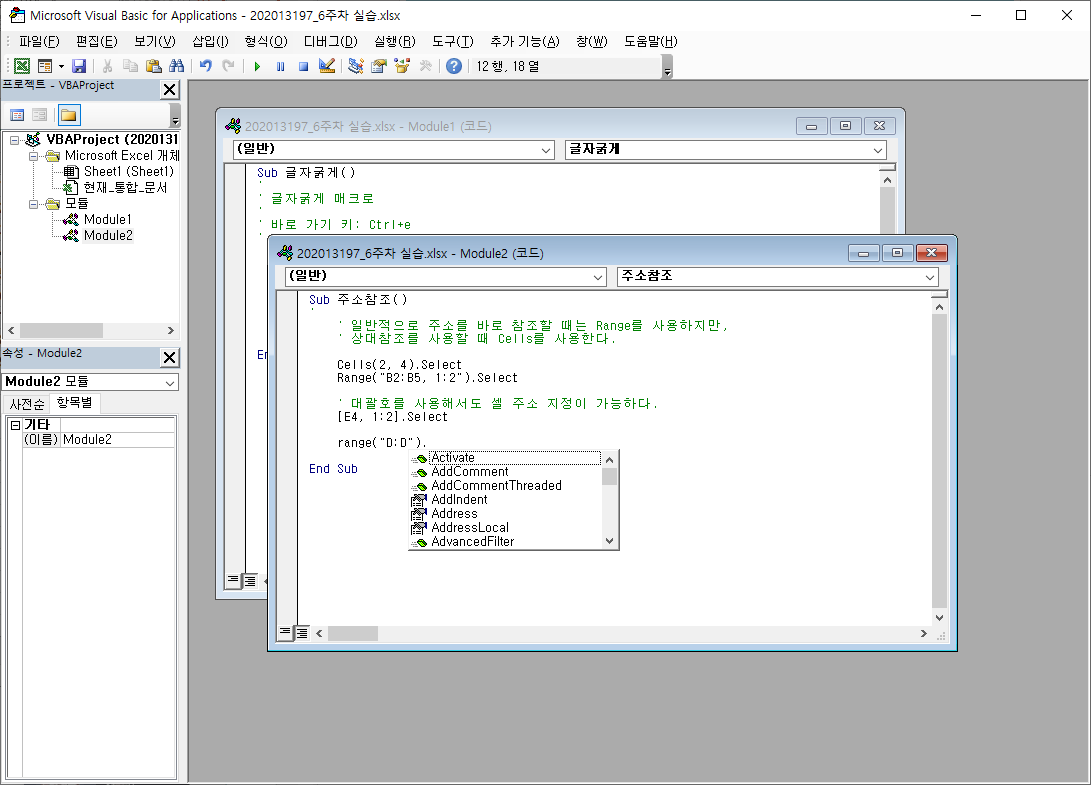Switch to 항목별 properties tab
This screenshot has height=785, width=1091.
(74, 402)
